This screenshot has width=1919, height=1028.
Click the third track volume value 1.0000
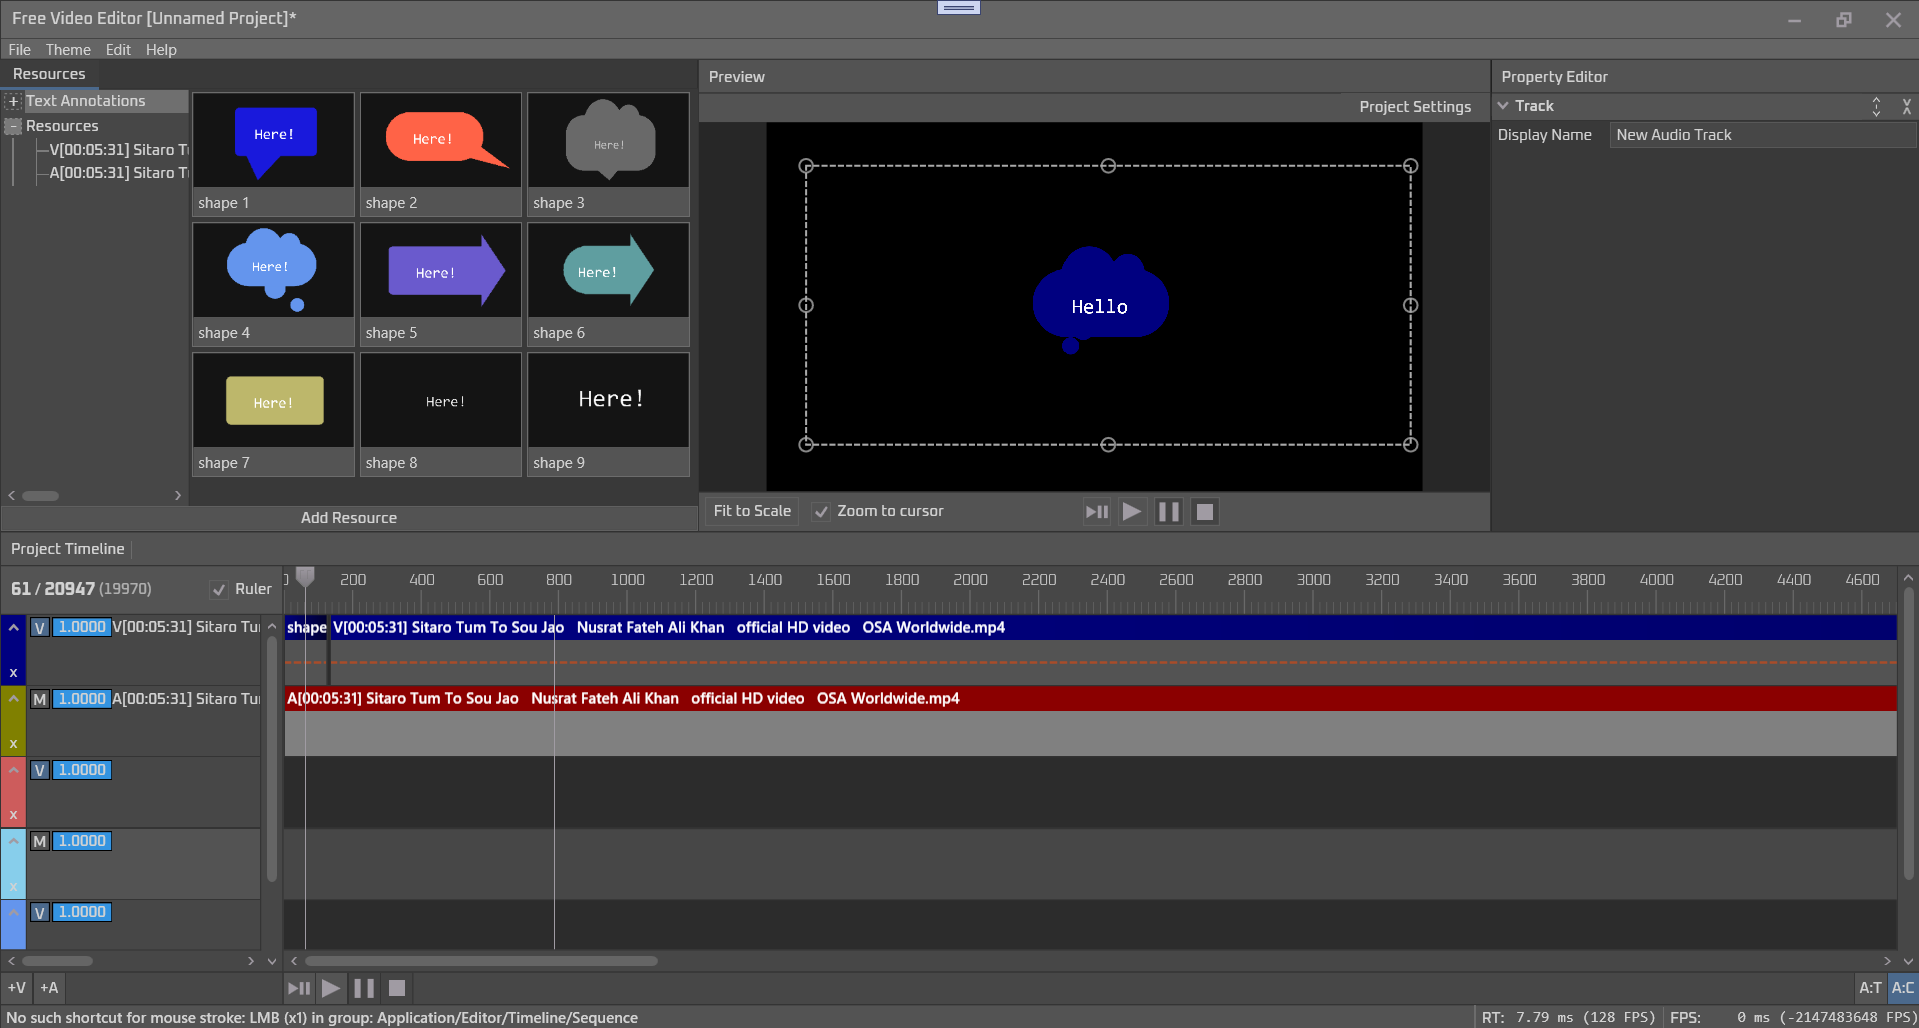coord(82,770)
